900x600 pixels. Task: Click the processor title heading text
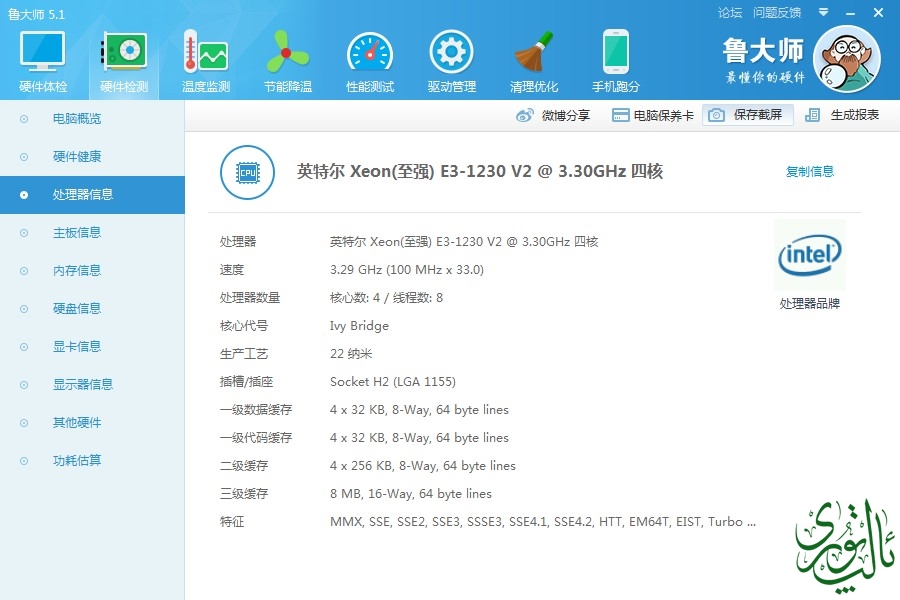pos(480,171)
